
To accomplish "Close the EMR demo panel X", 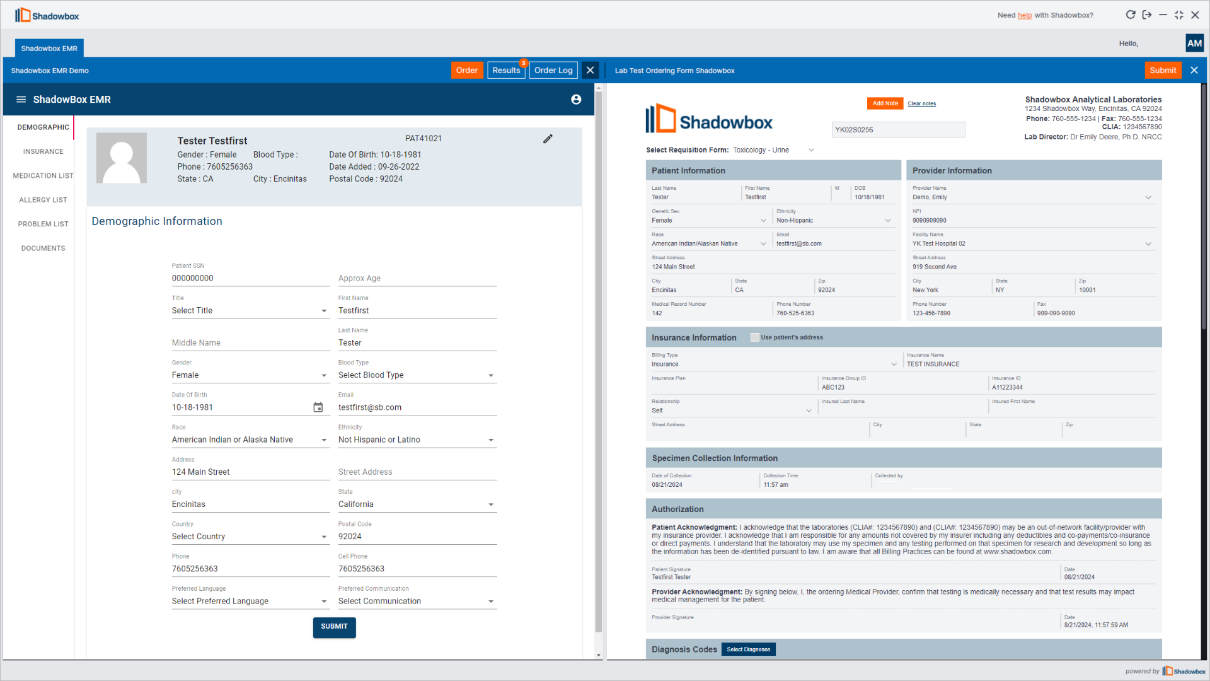I will pyautogui.click(x=590, y=70).
